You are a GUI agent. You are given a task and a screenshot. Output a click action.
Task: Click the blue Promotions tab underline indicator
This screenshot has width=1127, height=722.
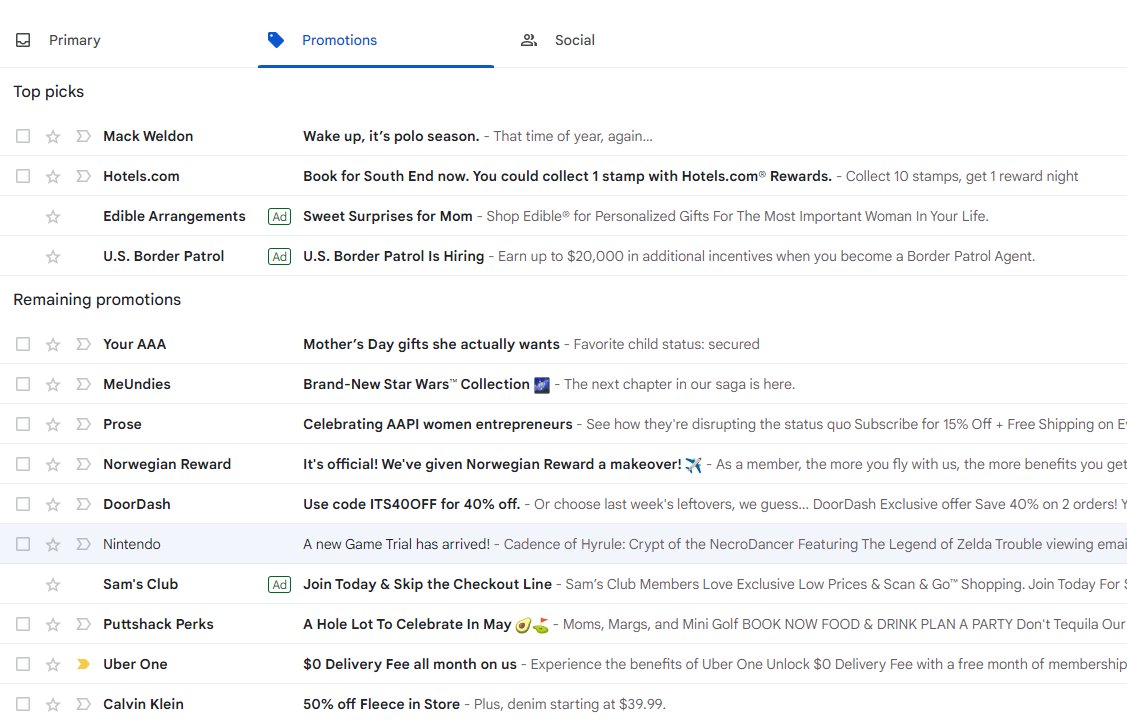(x=376, y=65)
